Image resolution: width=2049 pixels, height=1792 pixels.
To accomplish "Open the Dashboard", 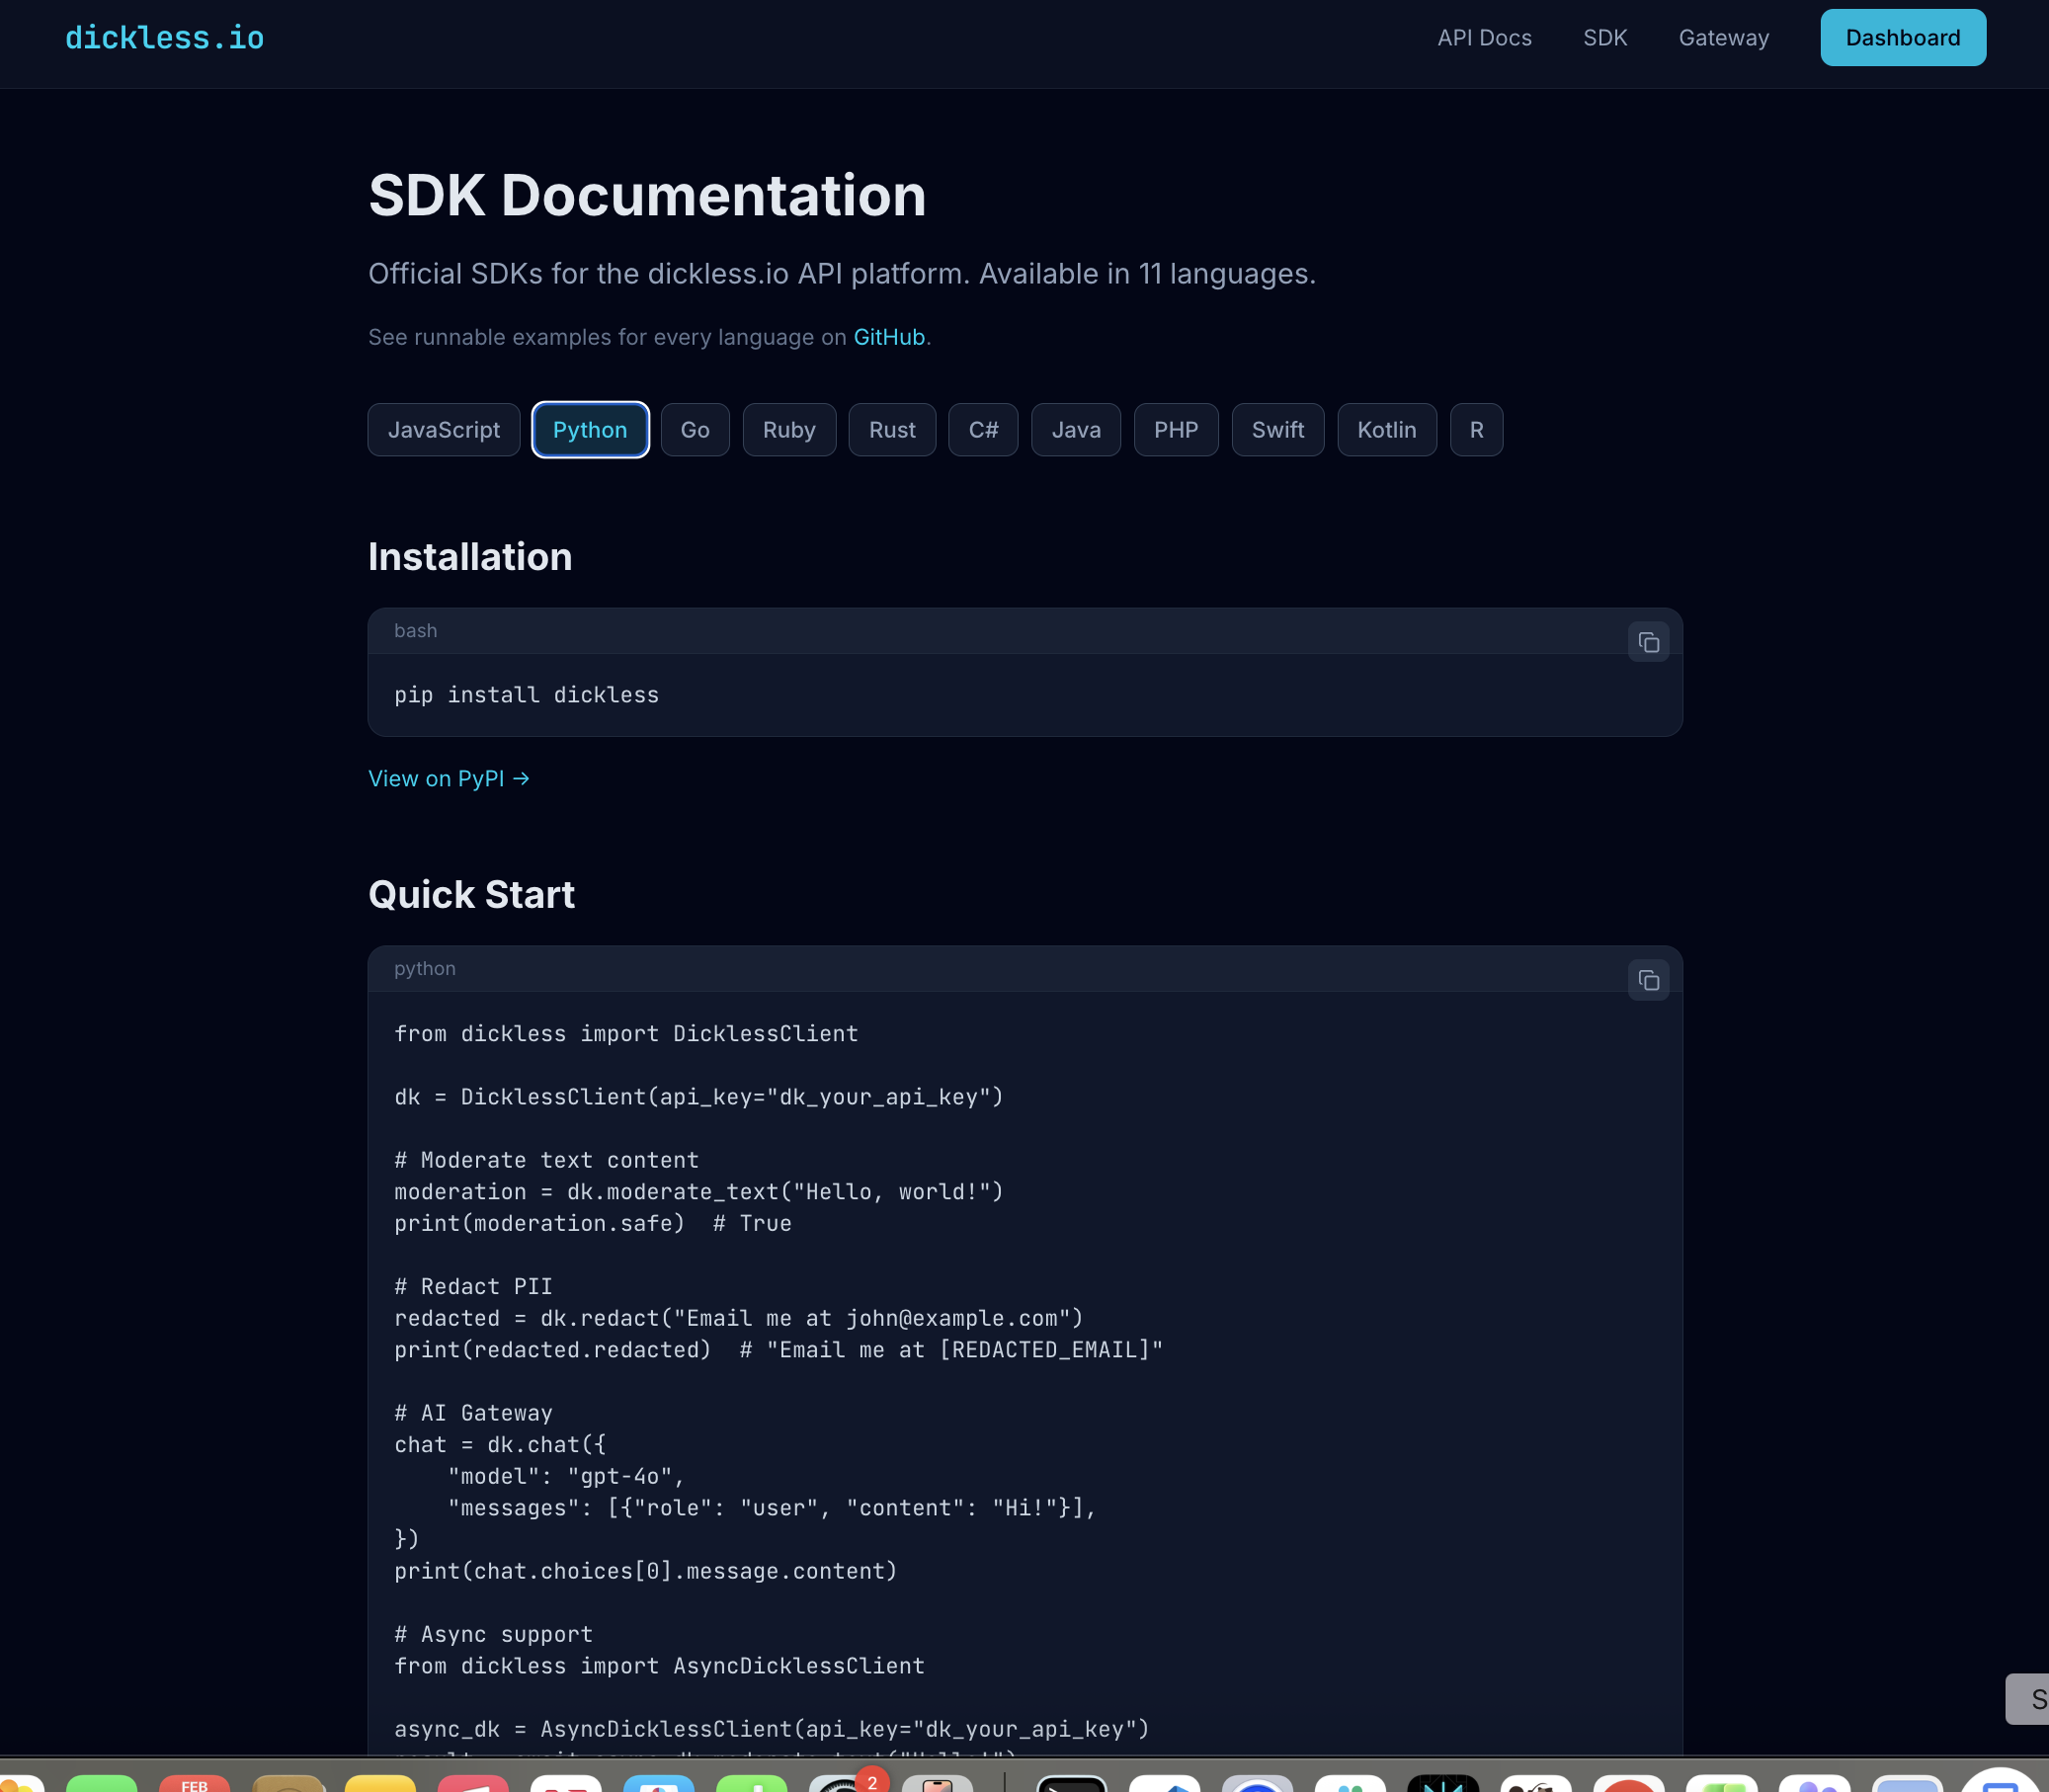I will coord(1901,37).
